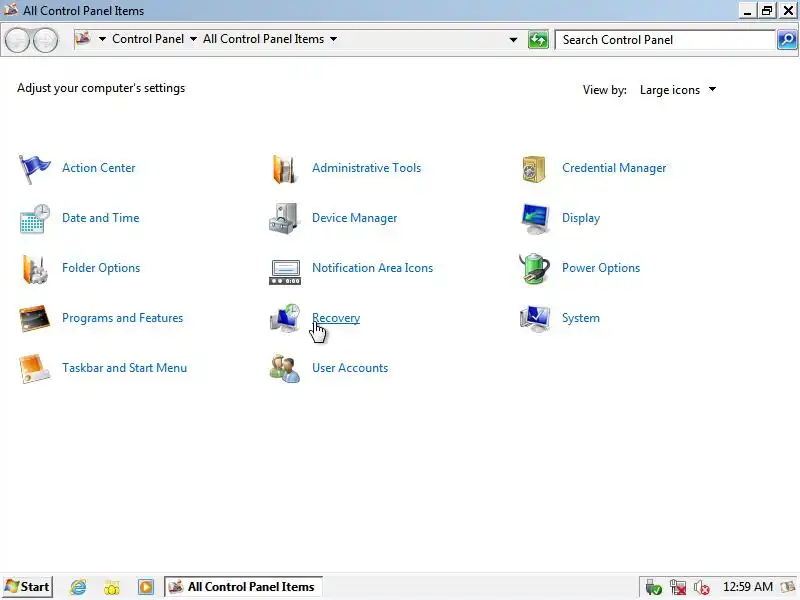Click the Date and Time calendar icon
The height and width of the screenshot is (600, 800).
click(x=34, y=219)
